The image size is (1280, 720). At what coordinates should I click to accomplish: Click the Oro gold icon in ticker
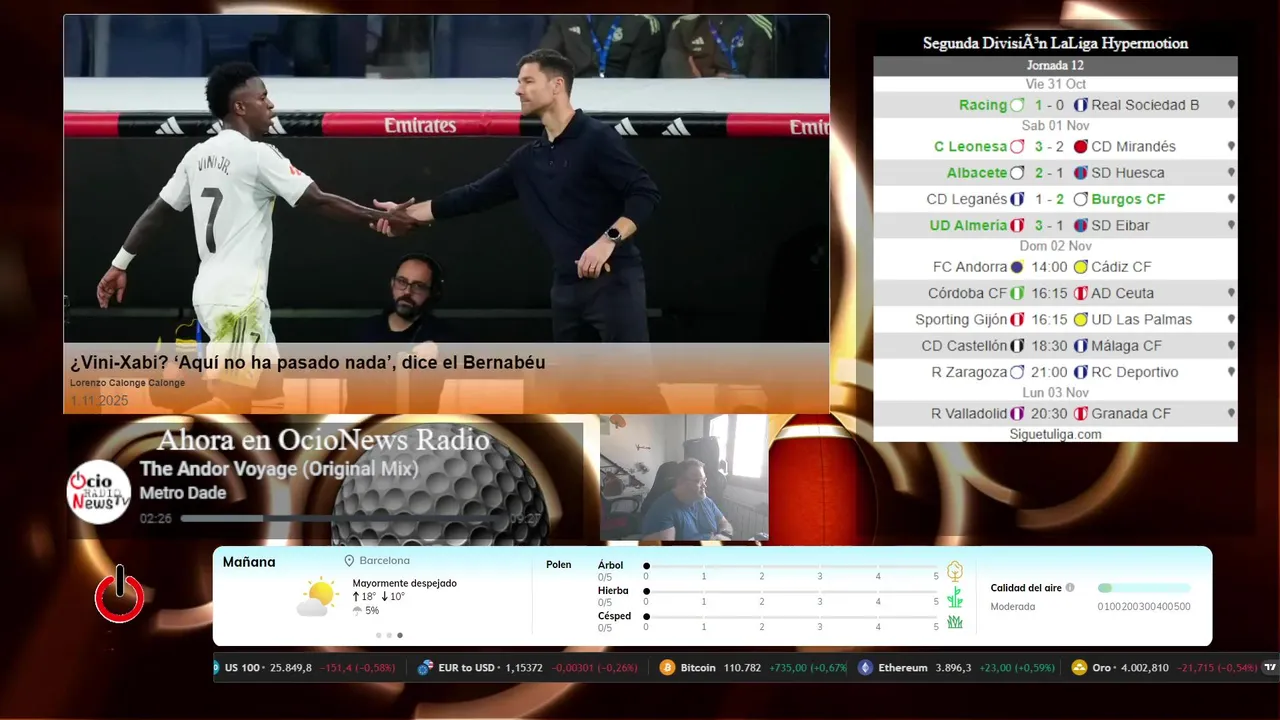1079,667
